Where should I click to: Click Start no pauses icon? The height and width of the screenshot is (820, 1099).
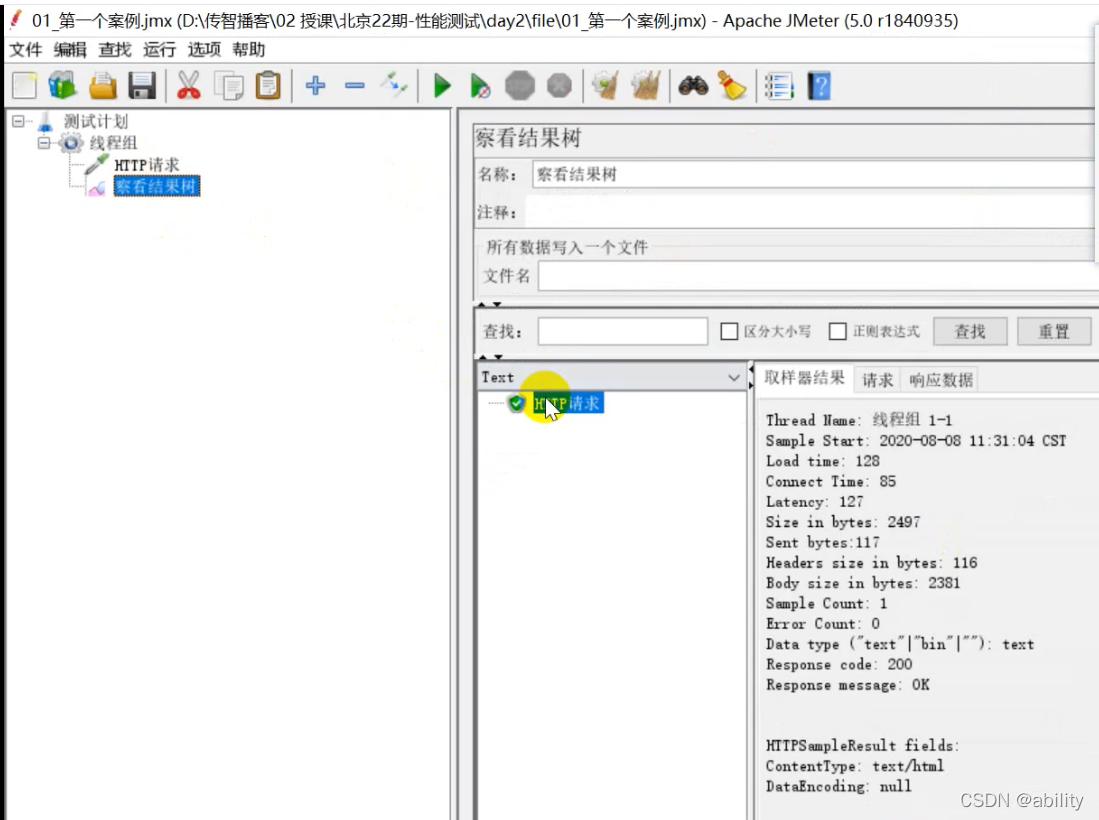click(x=480, y=86)
